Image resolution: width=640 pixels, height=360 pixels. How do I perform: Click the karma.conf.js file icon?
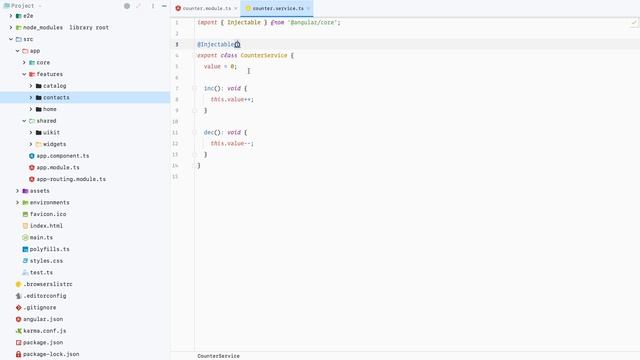[18, 331]
